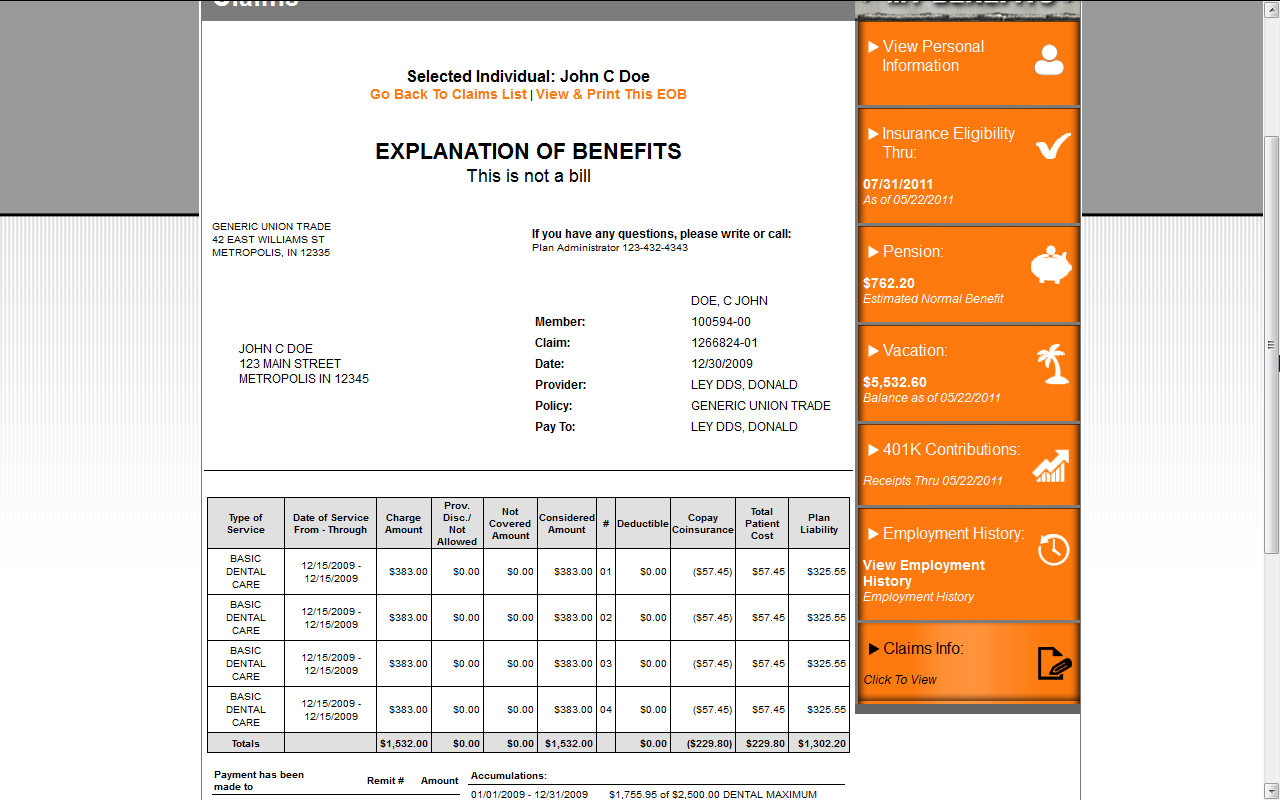Viewport: 1280px width, 800px height.
Task: Click Receipts Thru 05/22/2011 text
Action: (x=933, y=481)
